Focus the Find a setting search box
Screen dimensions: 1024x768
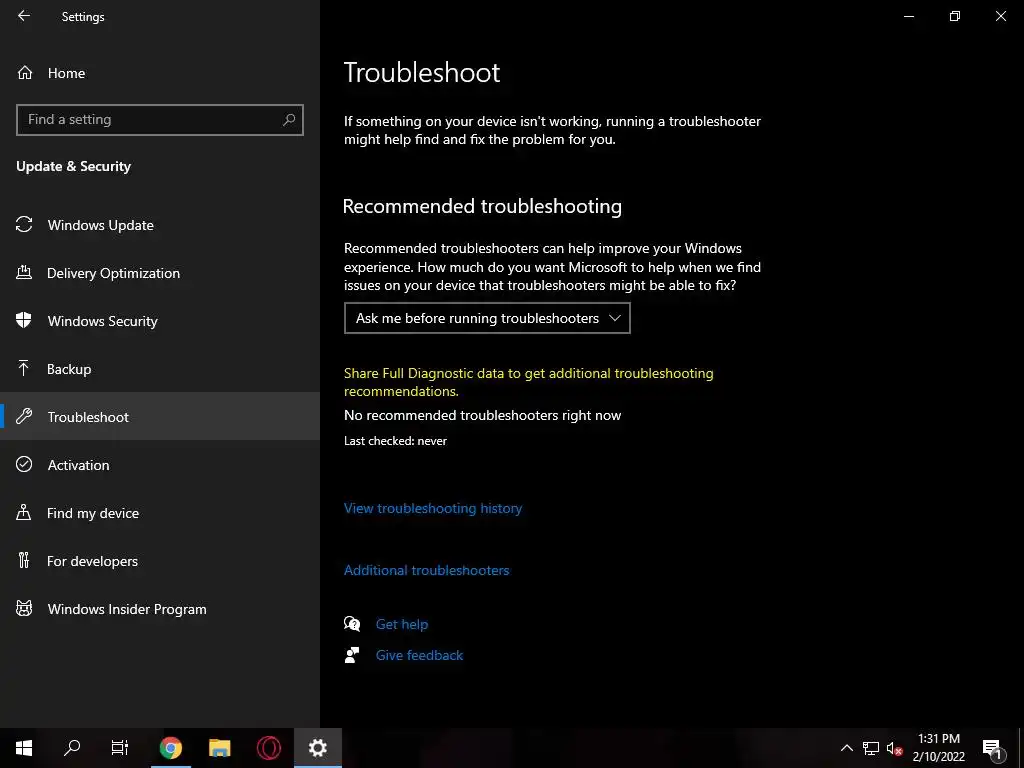pyautogui.click(x=160, y=120)
